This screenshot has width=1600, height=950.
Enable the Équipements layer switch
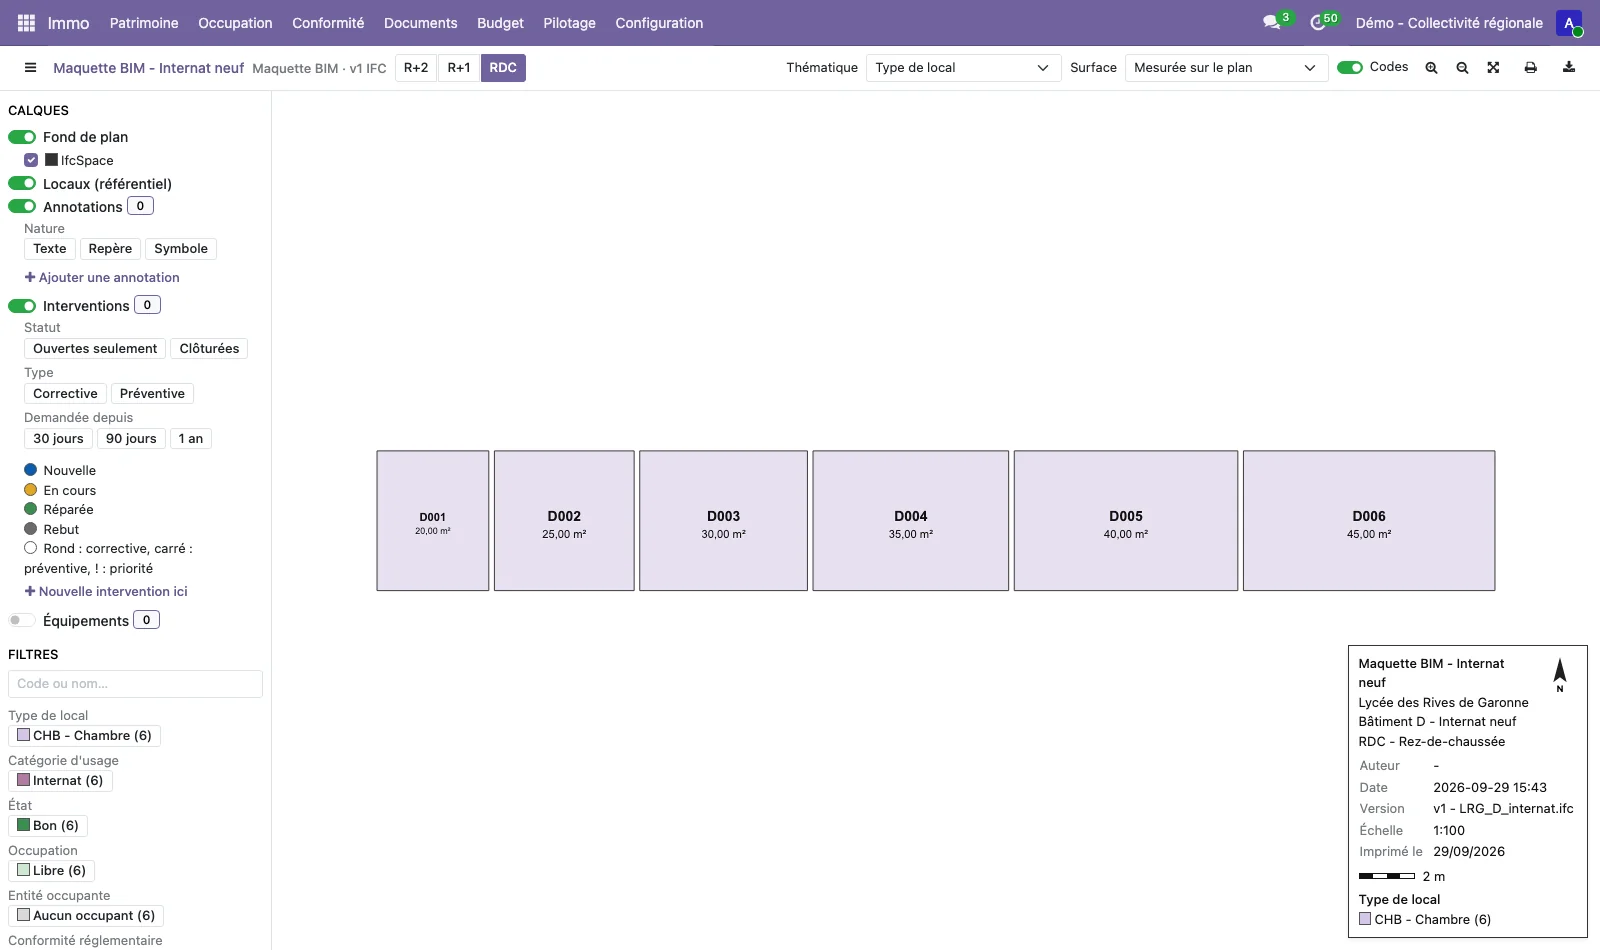click(22, 621)
